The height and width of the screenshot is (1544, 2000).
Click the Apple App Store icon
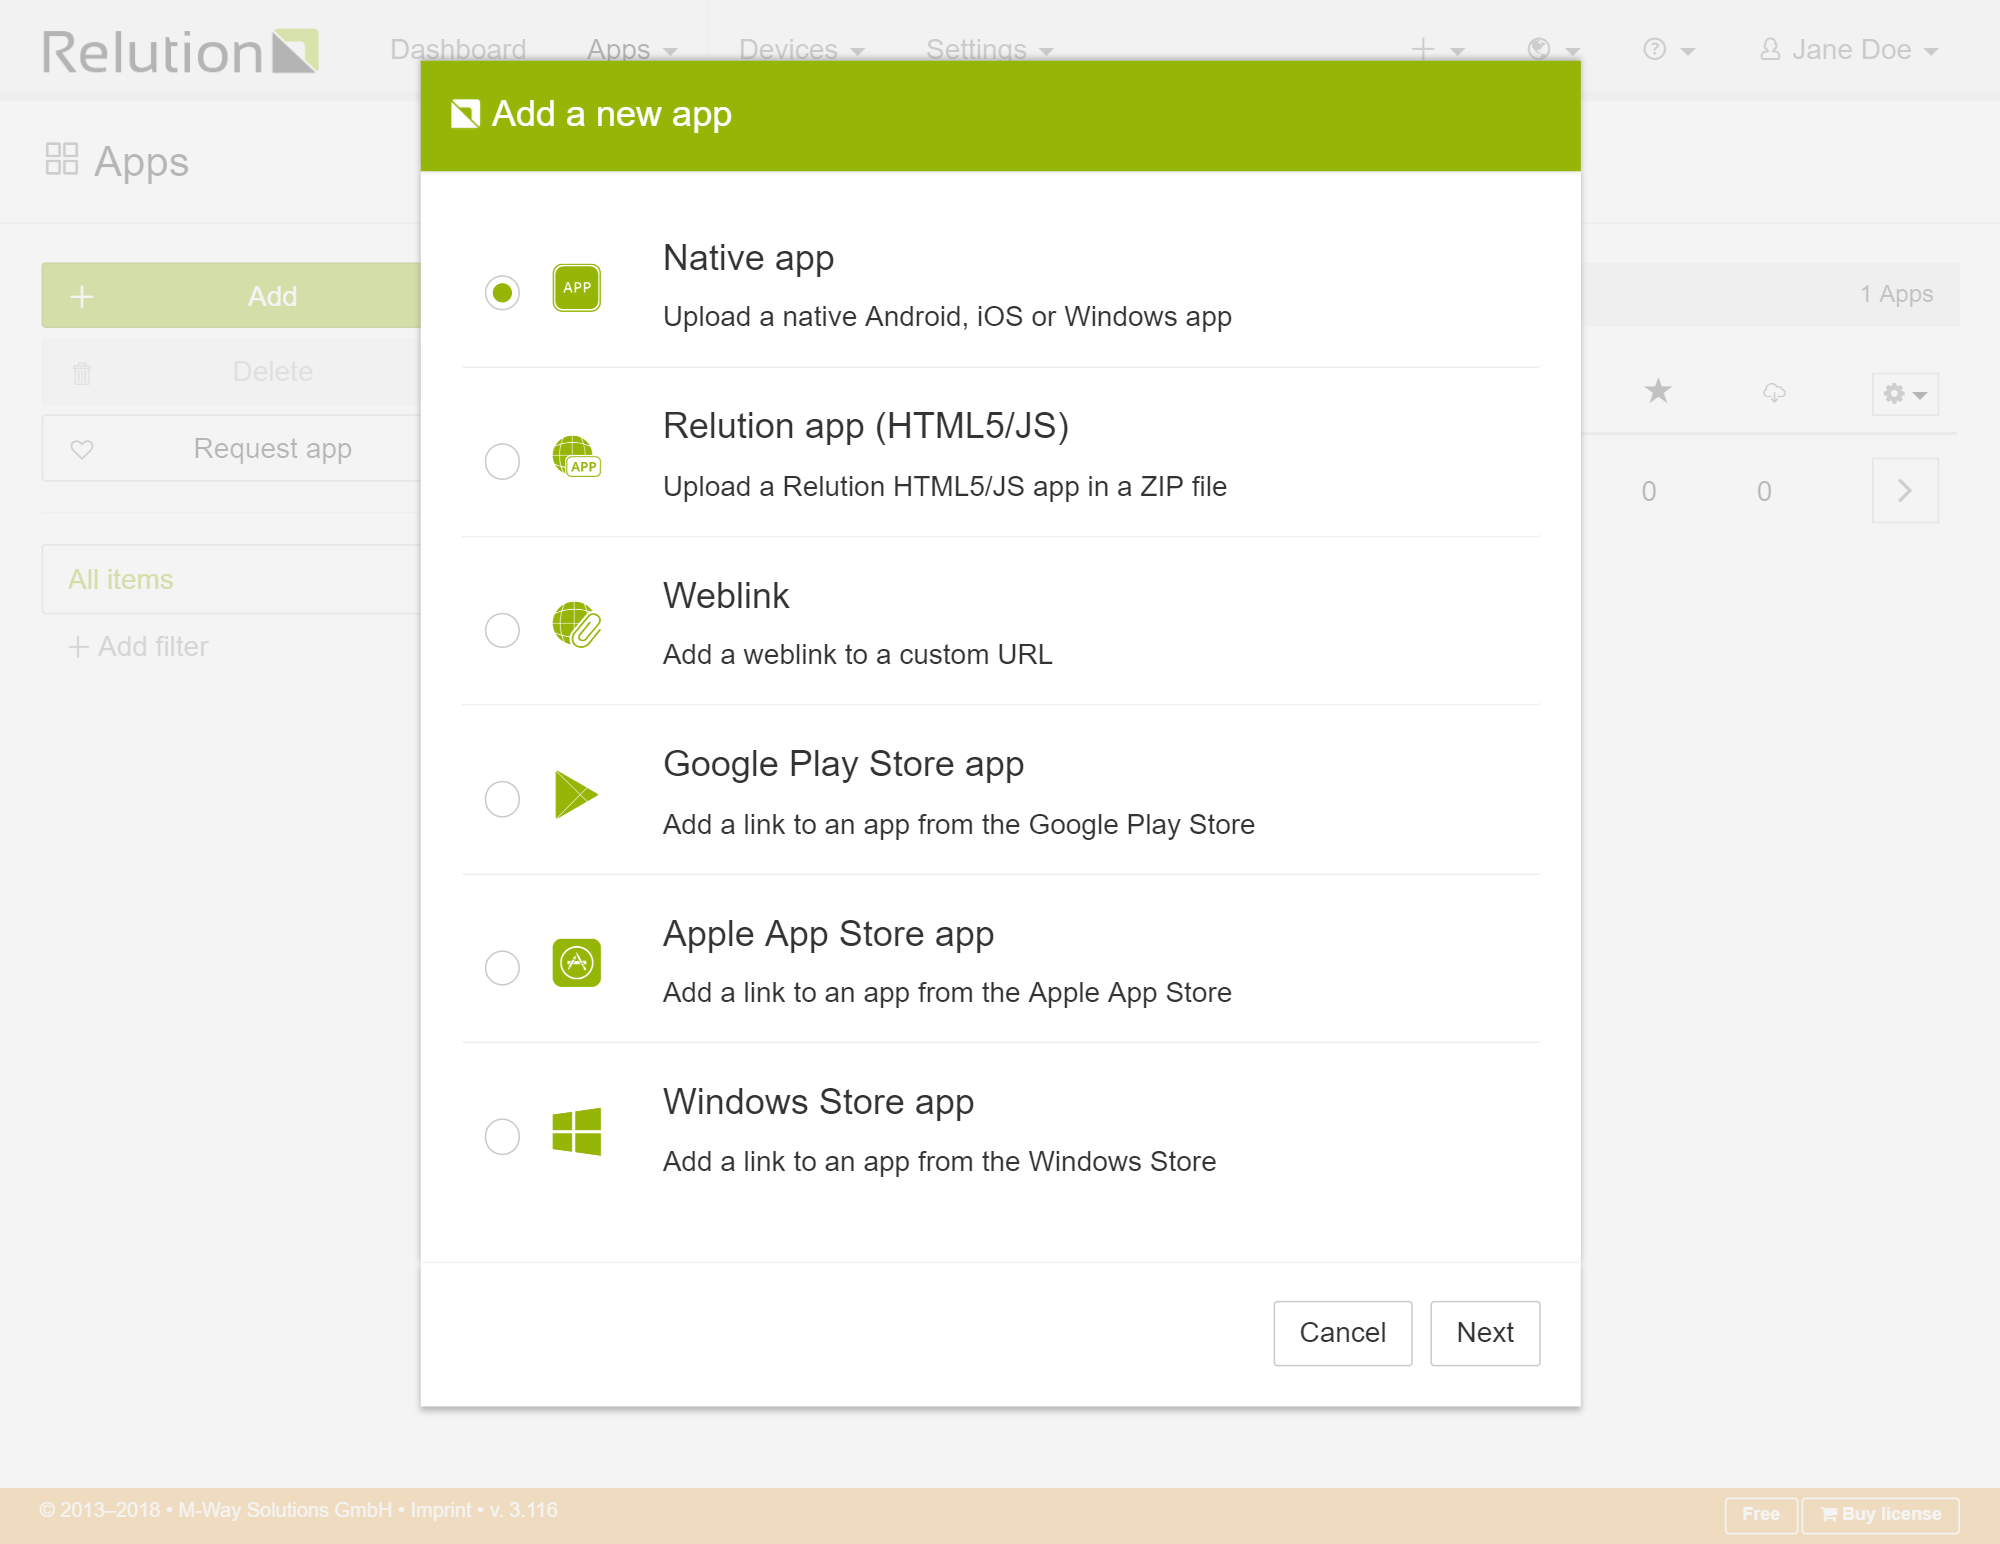tap(577, 963)
